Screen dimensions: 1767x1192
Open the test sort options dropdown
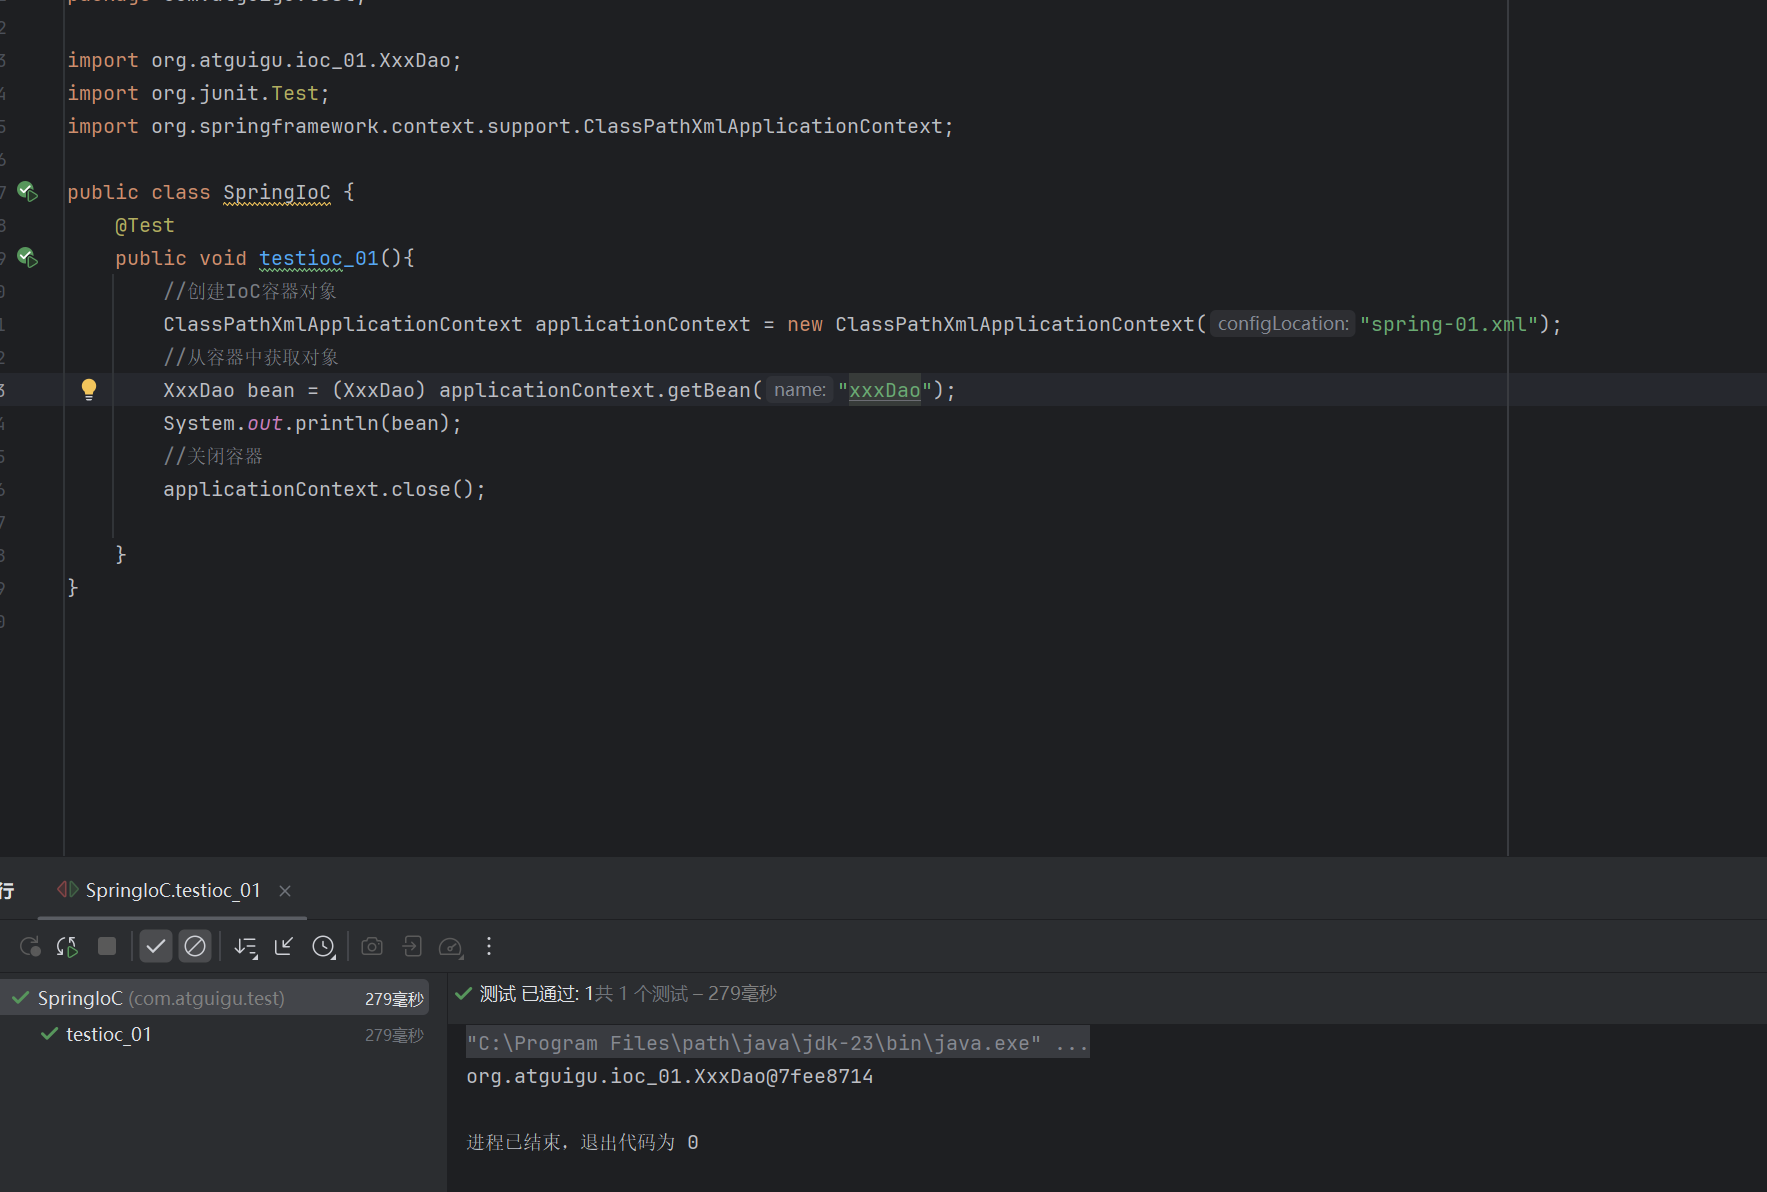[246, 946]
